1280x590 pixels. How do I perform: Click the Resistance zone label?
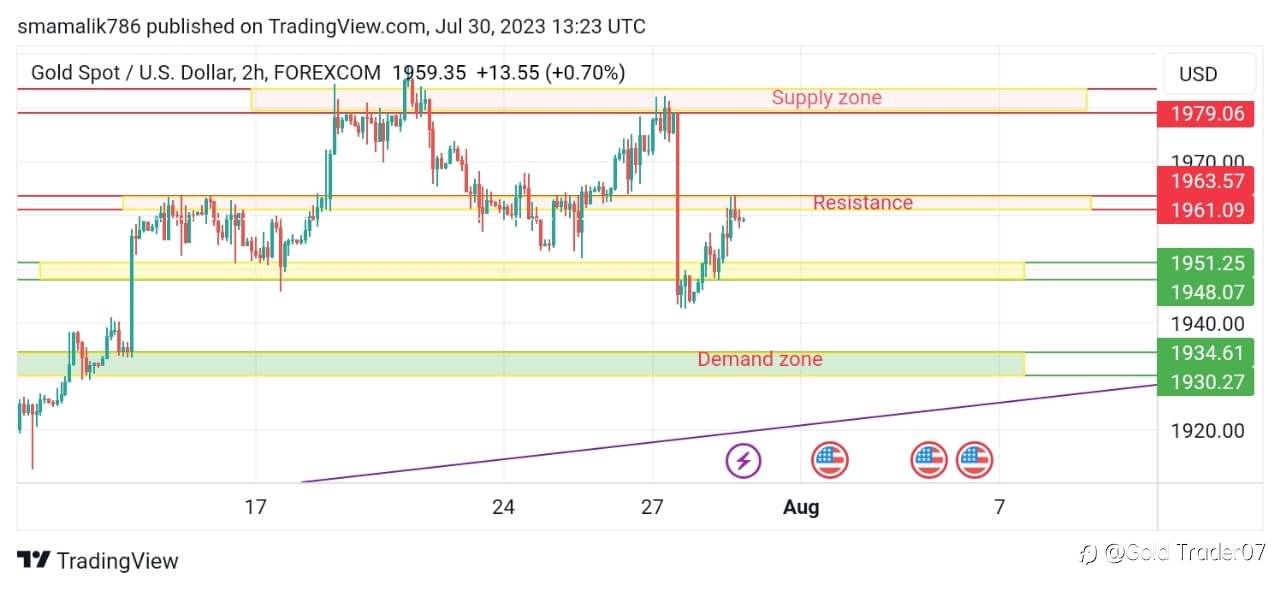tap(862, 202)
